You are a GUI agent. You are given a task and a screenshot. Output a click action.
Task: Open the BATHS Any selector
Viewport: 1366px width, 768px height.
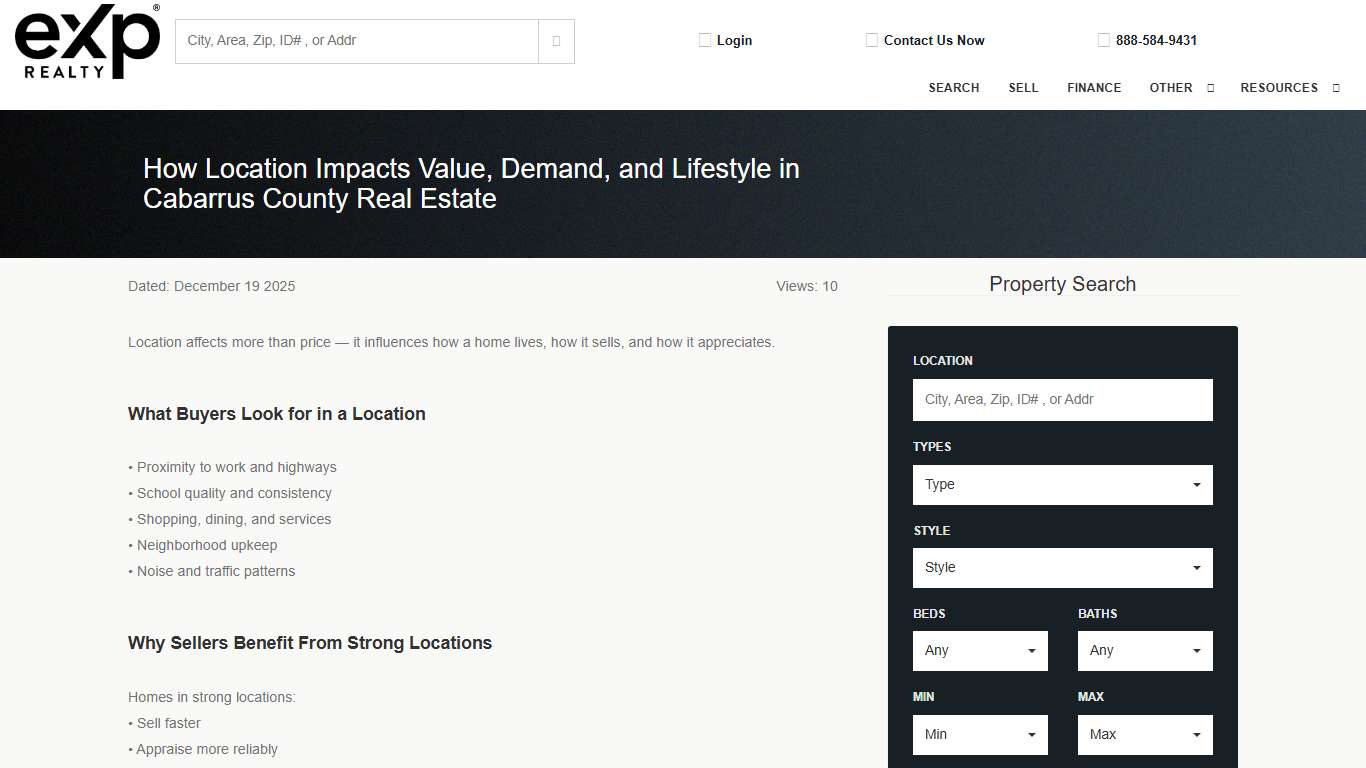click(1144, 650)
